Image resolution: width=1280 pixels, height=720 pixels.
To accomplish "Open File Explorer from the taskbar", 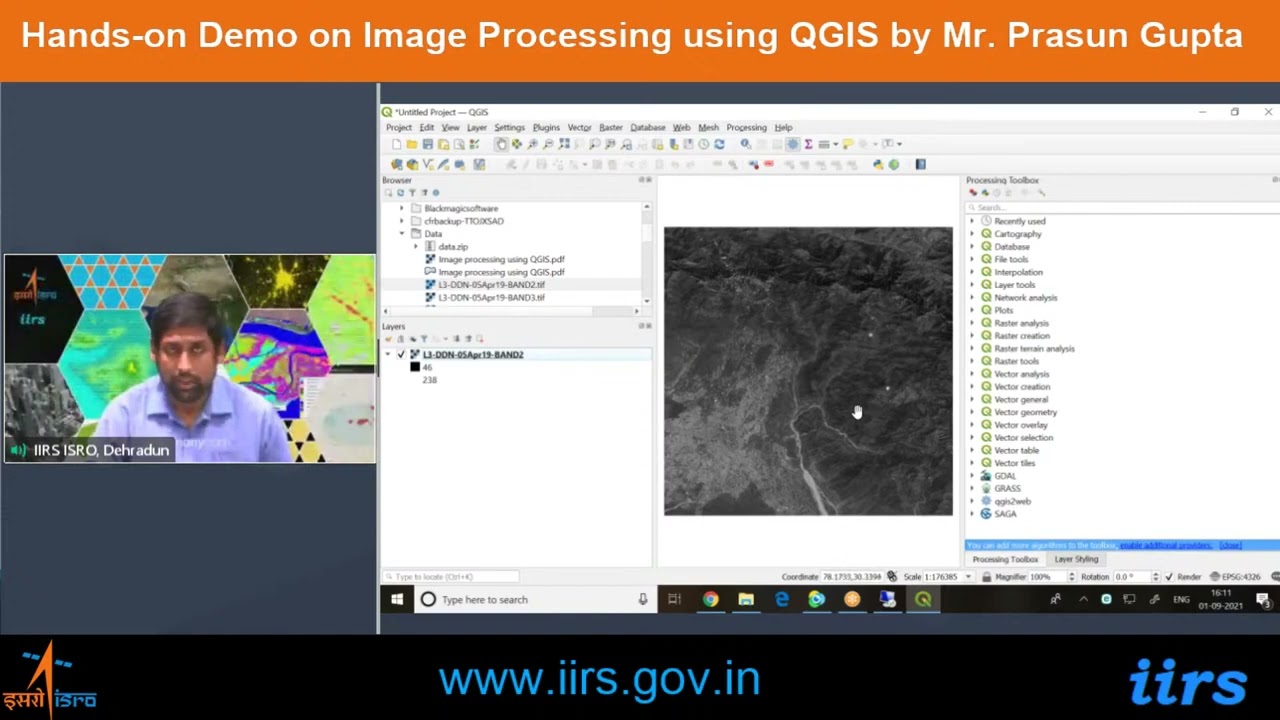I will point(746,600).
